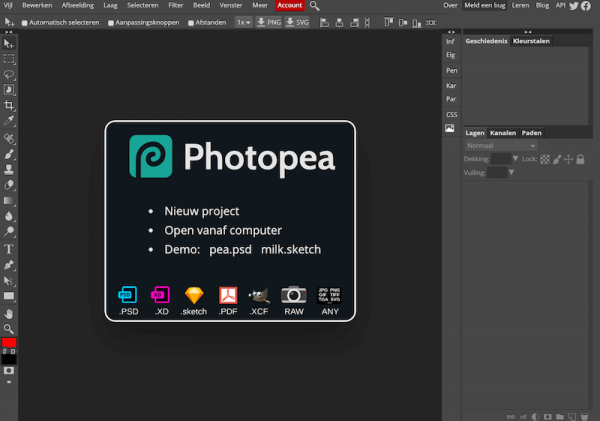Screen dimensions: 600x421
Task: Select the Move tool in the toolbox
Action: click(8, 44)
